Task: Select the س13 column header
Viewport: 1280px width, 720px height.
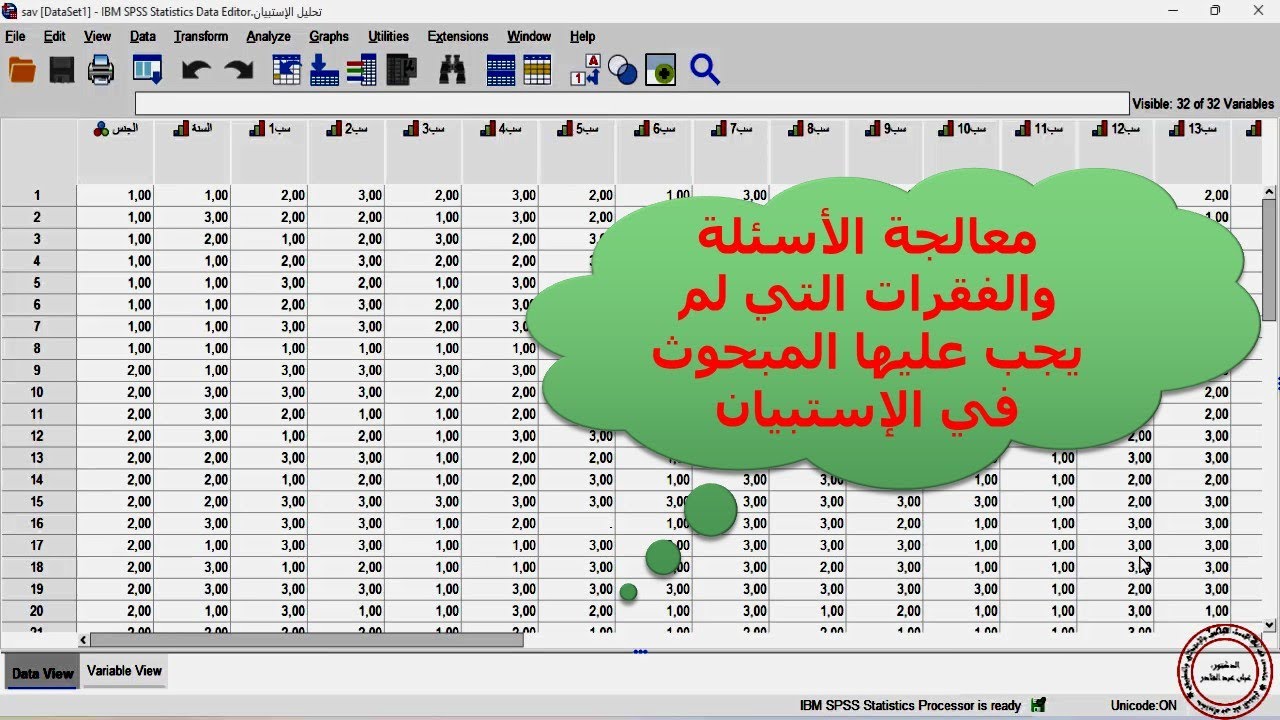Action: (x=1193, y=151)
